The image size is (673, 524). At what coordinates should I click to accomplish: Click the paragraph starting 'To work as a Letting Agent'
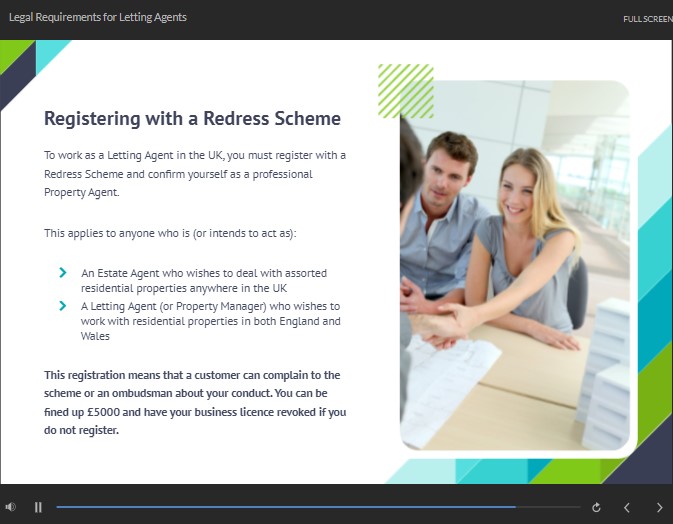[195, 173]
